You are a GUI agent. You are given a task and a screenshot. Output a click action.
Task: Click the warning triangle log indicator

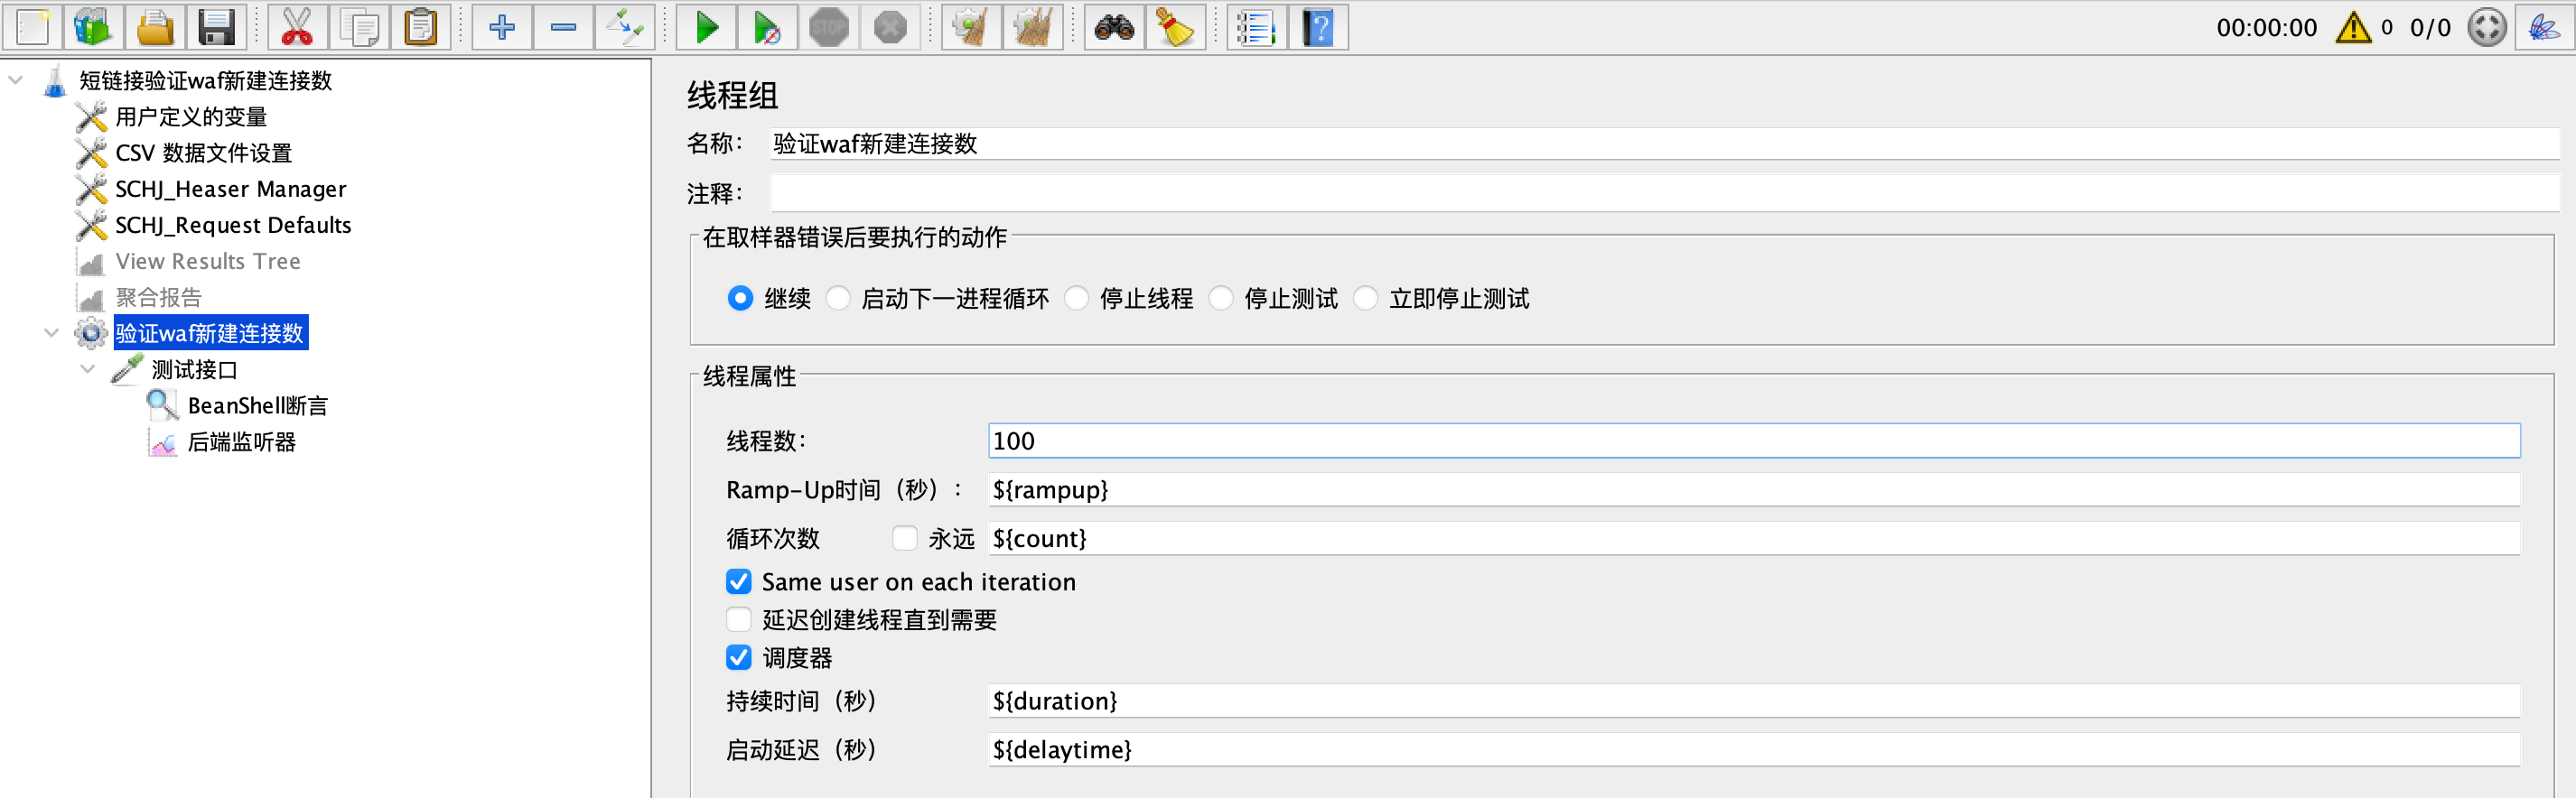coord(2353,27)
